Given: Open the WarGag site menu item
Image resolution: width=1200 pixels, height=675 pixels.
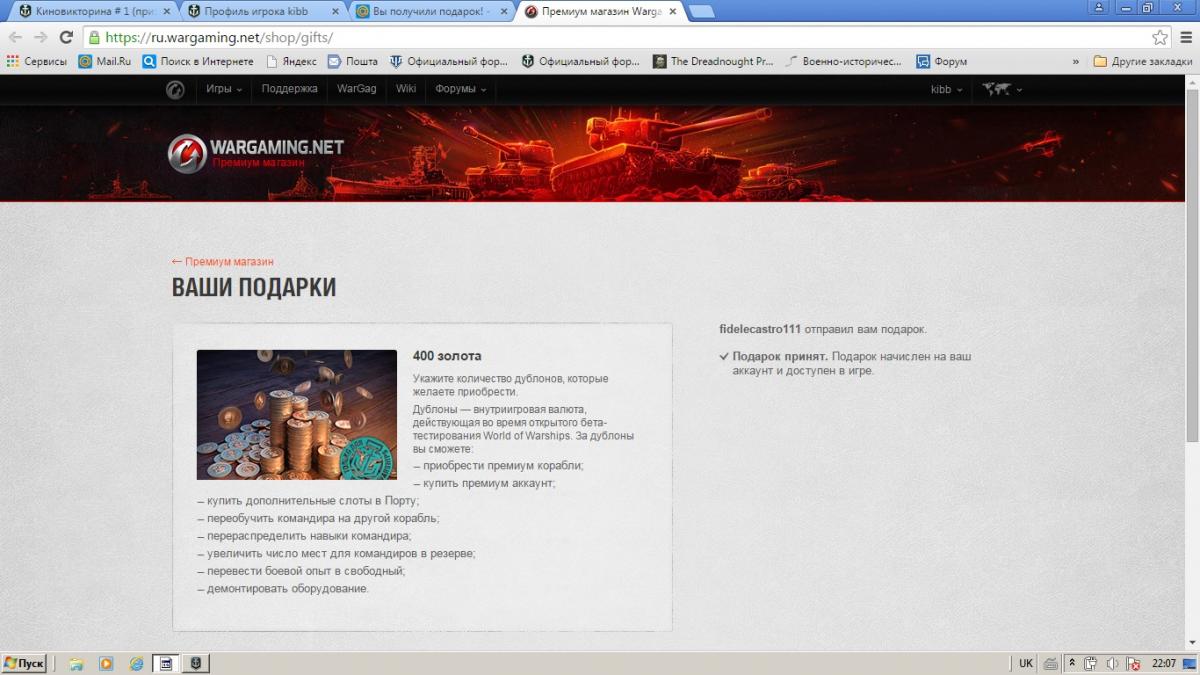Looking at the screenshot, I should pos(357,89).
